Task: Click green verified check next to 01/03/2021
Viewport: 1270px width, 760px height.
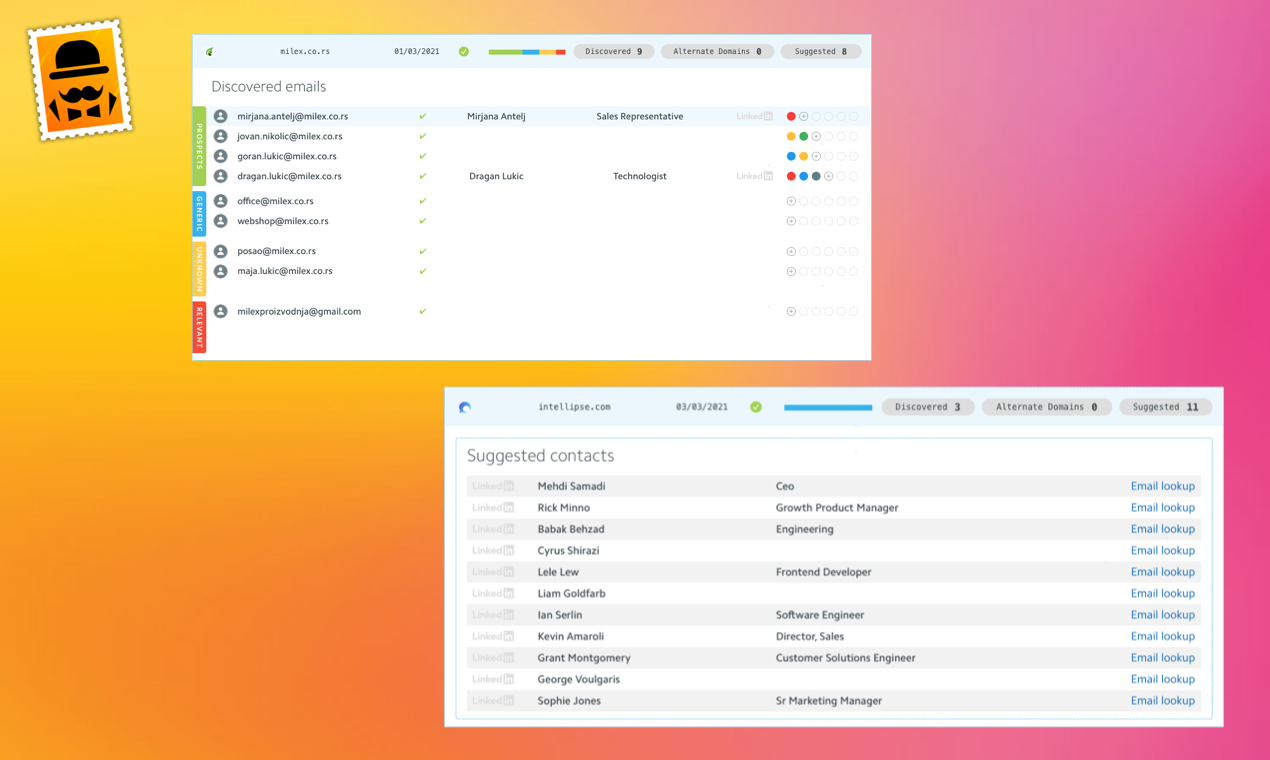Action: point(464,51)
